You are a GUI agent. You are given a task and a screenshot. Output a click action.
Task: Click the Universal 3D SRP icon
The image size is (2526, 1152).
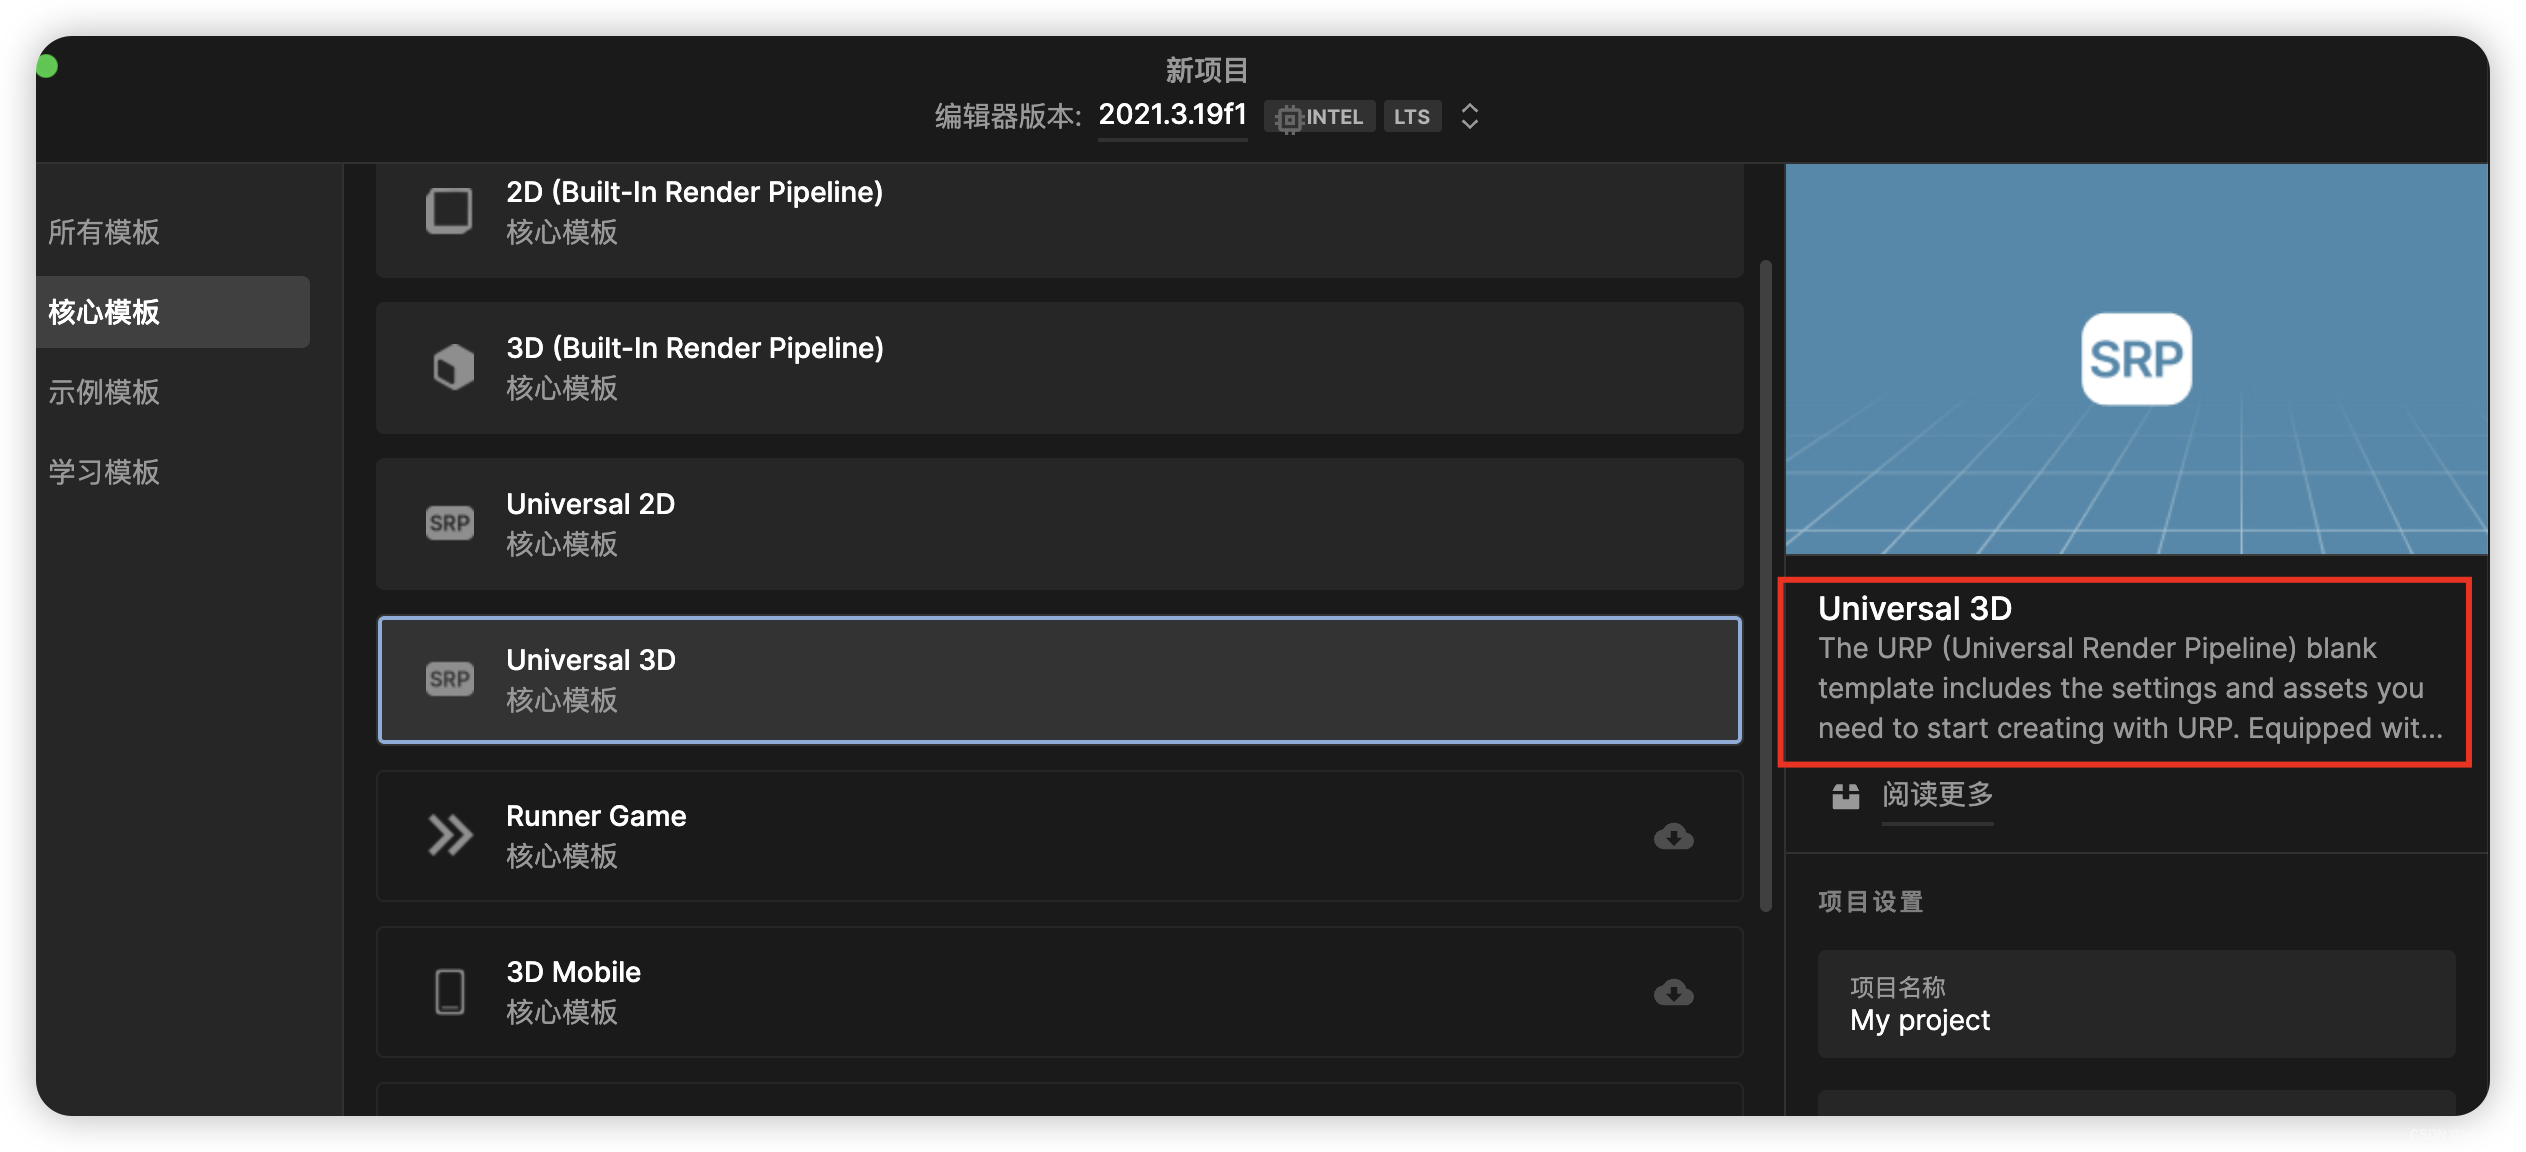point(450,679)
